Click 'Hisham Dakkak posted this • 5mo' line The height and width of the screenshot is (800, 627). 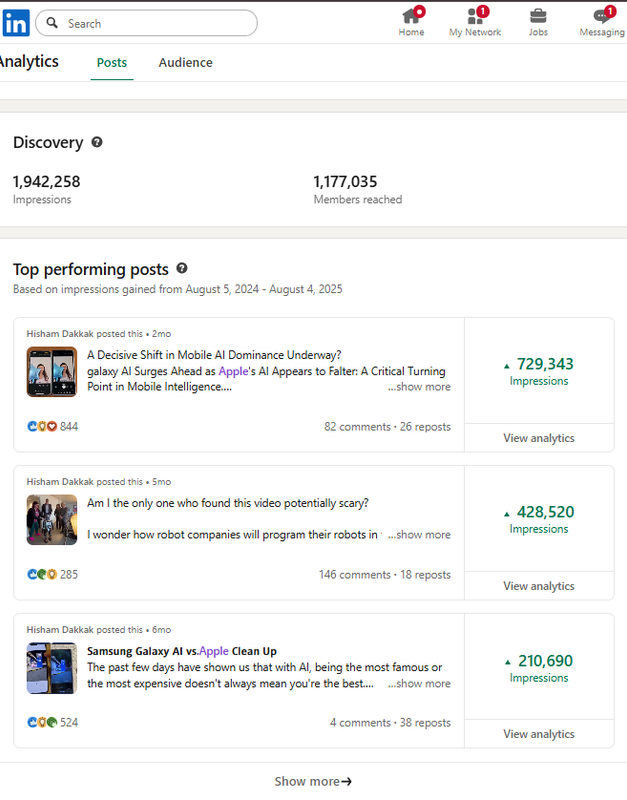(x=98, y=482)
